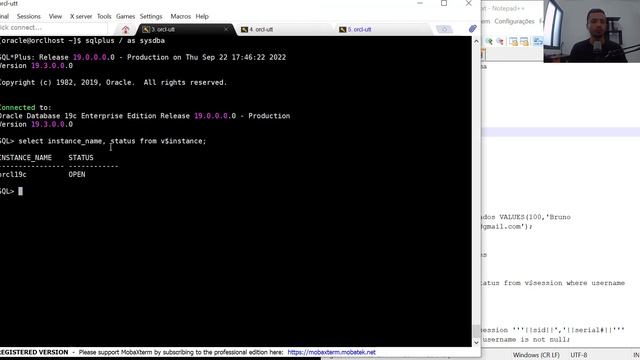Click the zoom in icon in Notepad++ toolbar
The image size is (640, 360).
tap(489, 41)
